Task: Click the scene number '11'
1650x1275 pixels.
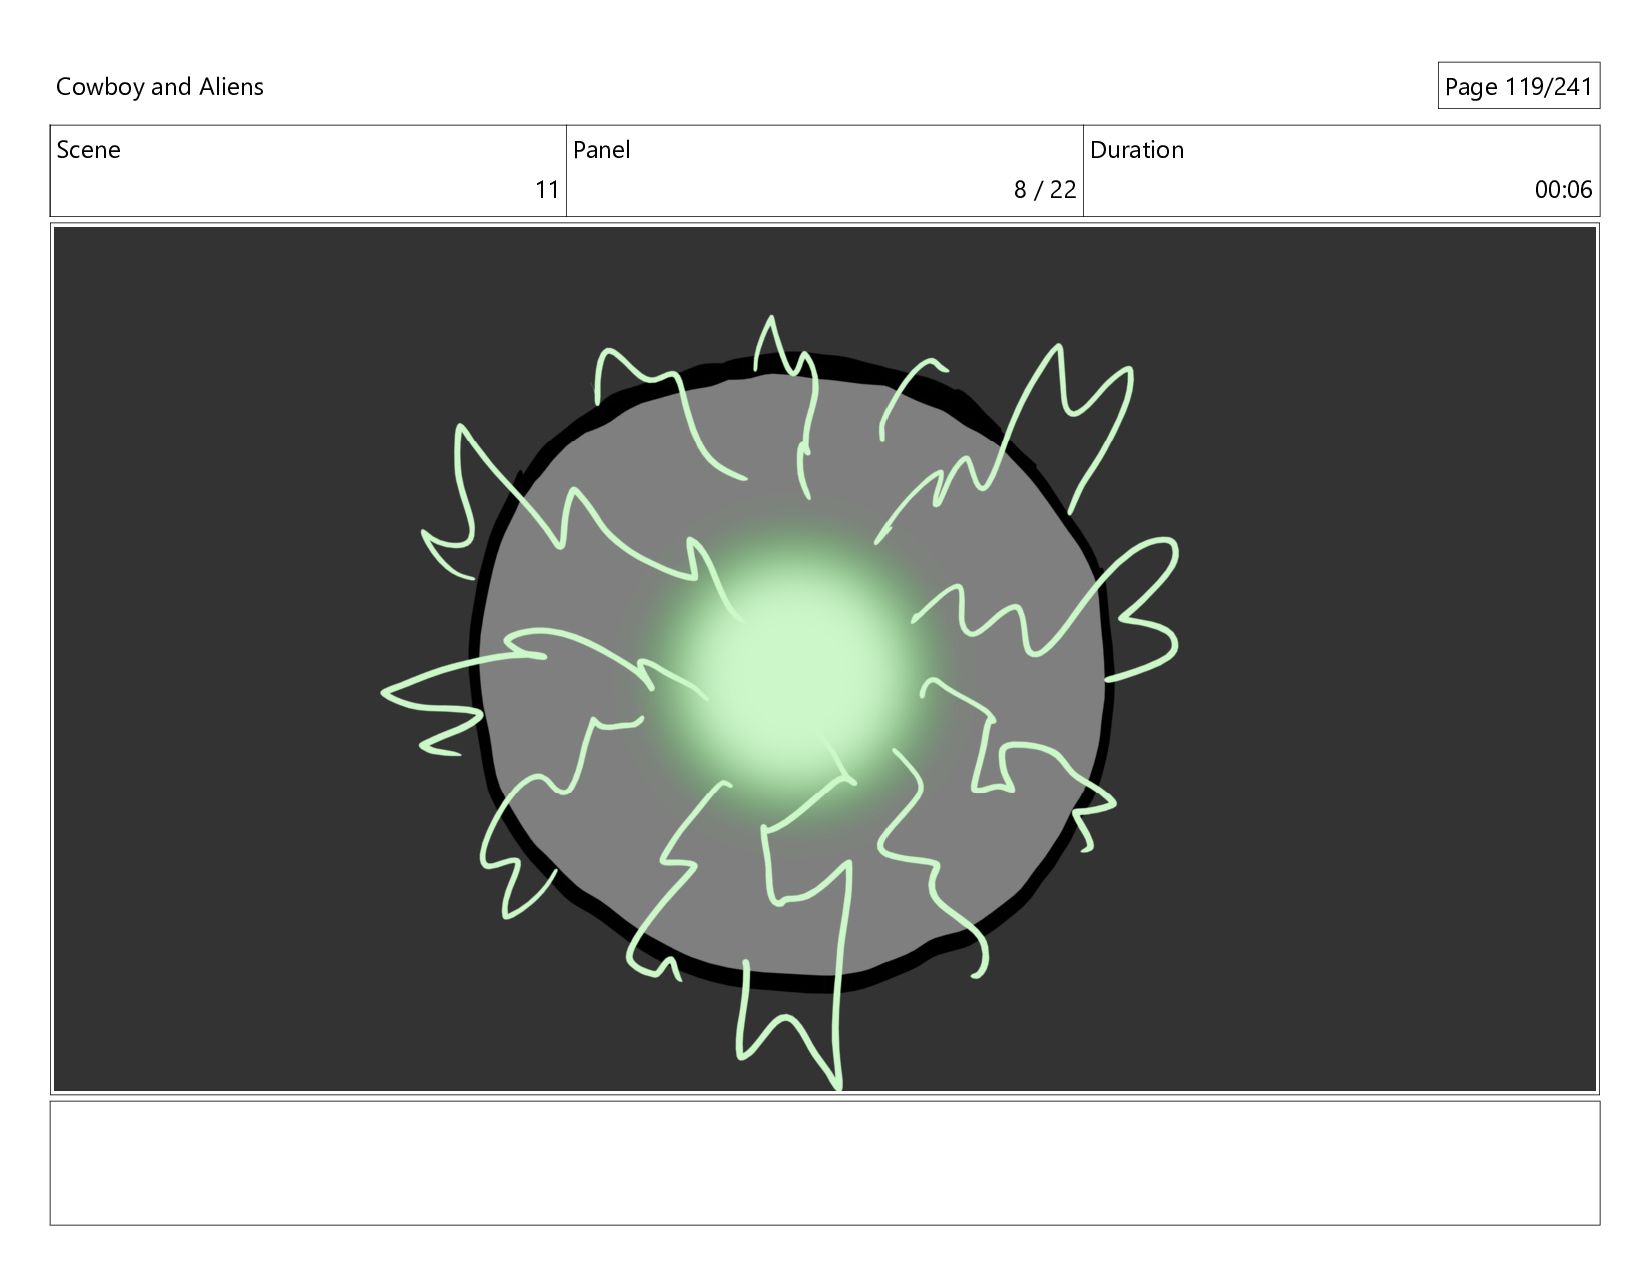Action: (x=547, y=190)
